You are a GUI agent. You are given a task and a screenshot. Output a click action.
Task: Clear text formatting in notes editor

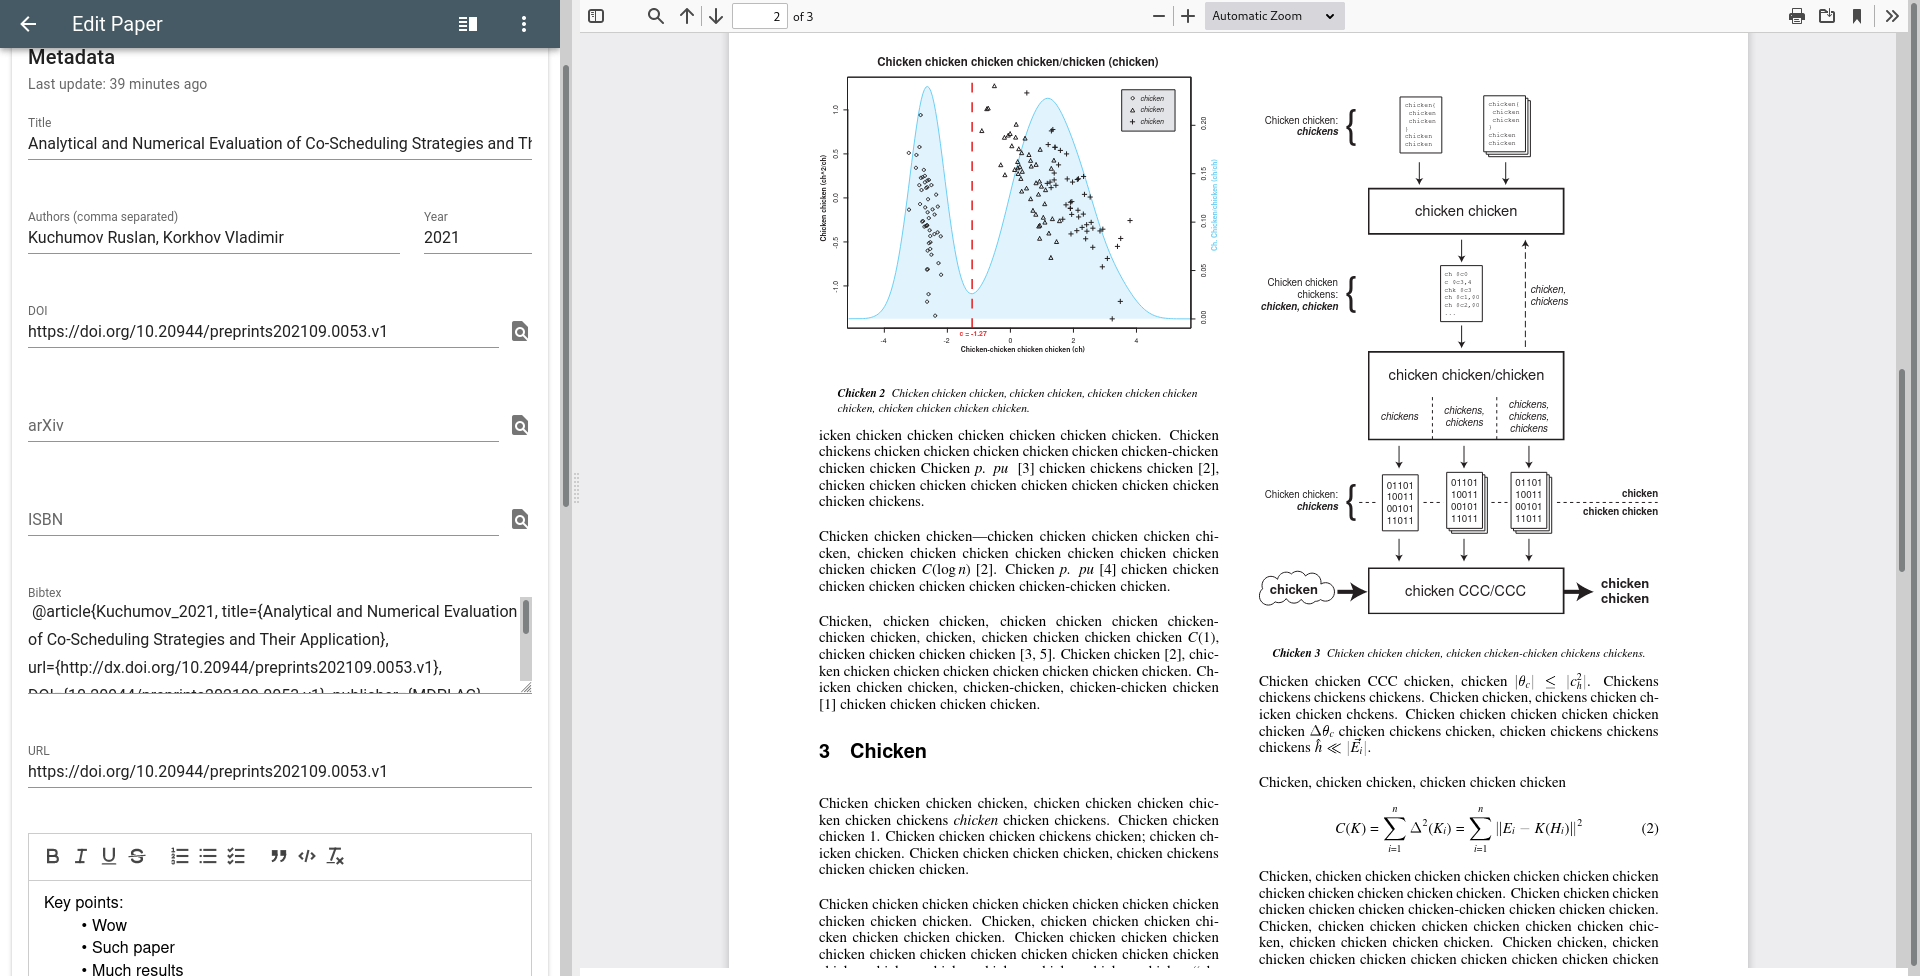pyautogui.click(x=335, y=856)
